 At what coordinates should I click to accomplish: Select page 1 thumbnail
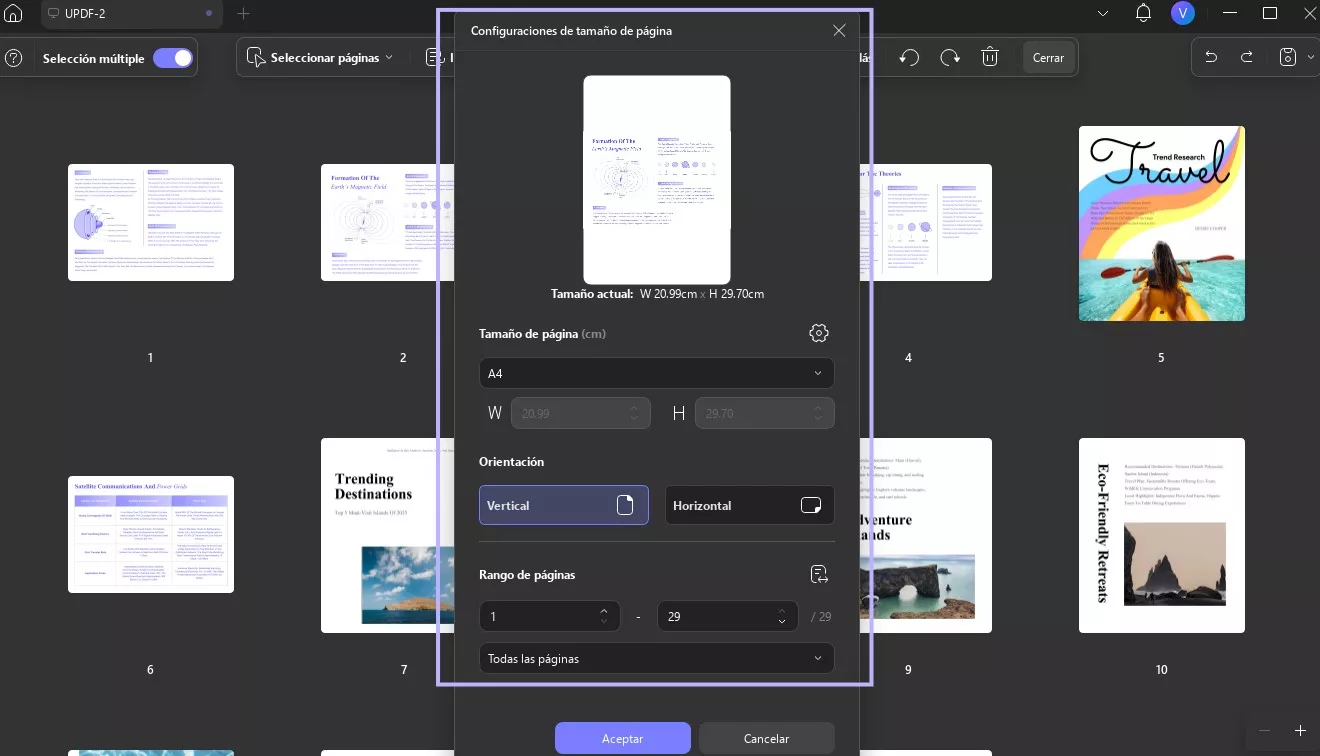[151, 222]
